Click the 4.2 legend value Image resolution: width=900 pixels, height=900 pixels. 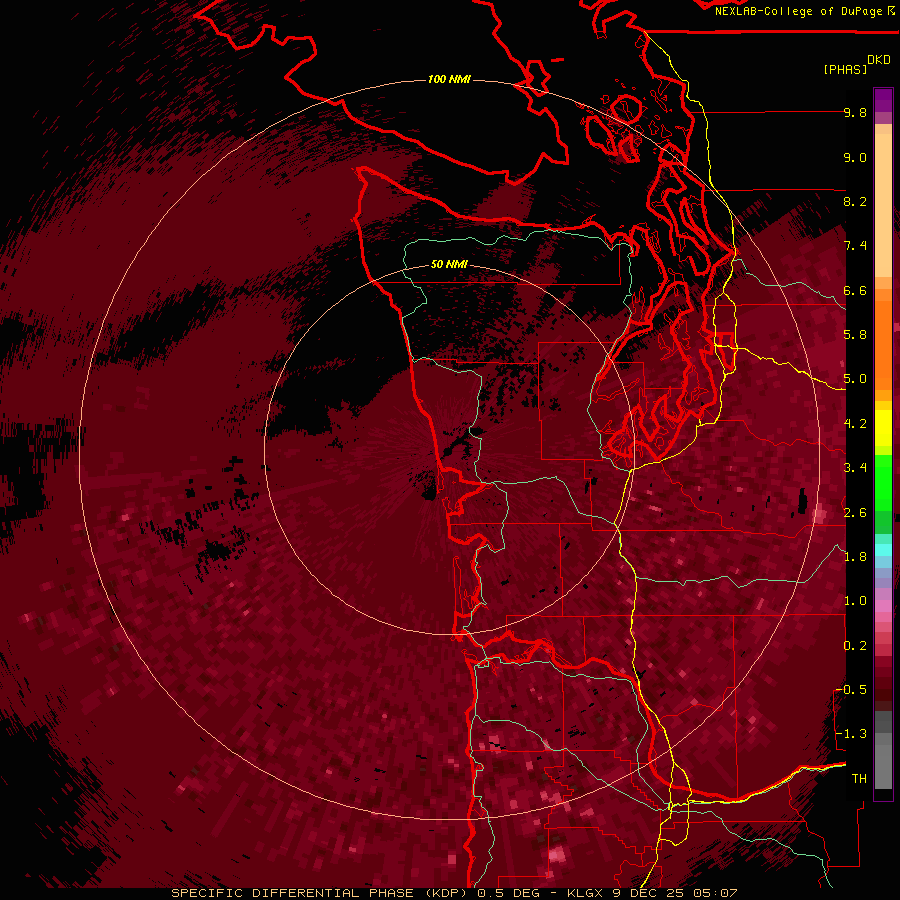pos(855,424)
